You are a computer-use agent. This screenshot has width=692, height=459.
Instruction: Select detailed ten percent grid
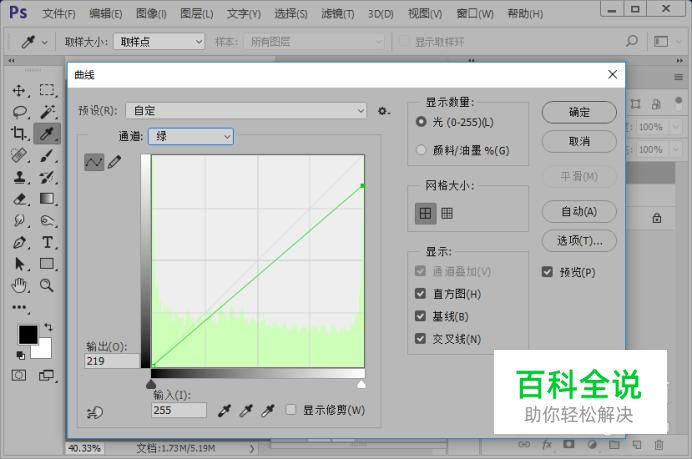(447, 214)
